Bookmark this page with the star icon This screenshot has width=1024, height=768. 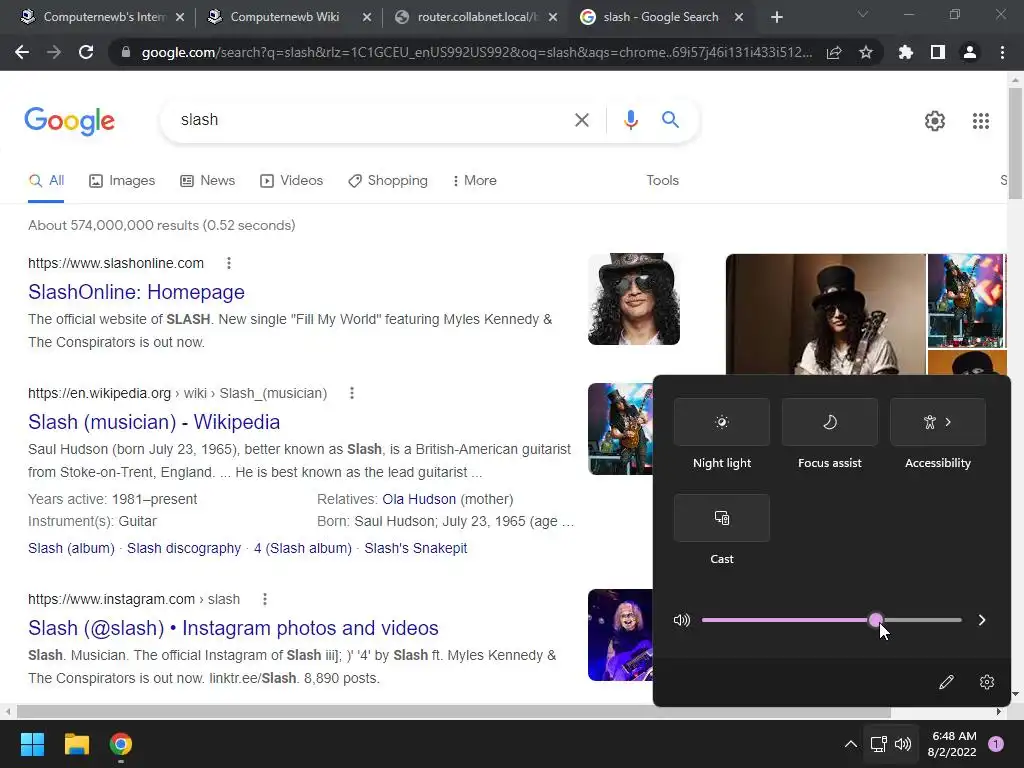866,52
